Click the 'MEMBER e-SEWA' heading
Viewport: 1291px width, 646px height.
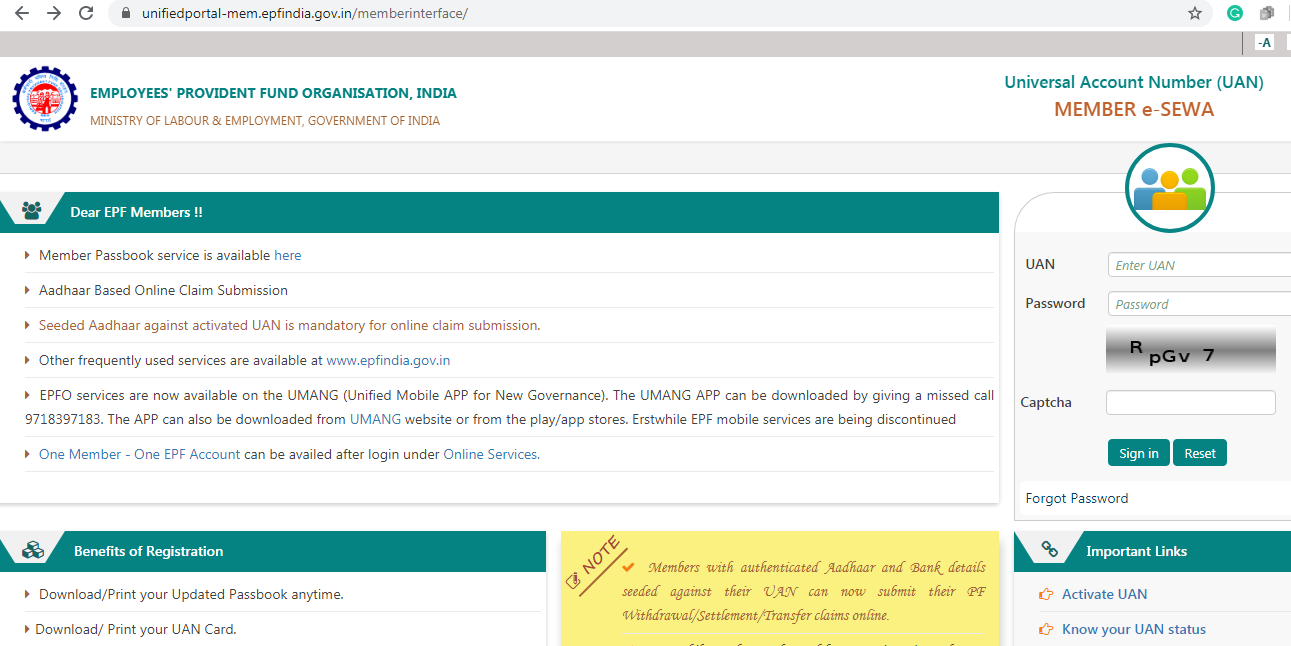[x=1134, y=110]
